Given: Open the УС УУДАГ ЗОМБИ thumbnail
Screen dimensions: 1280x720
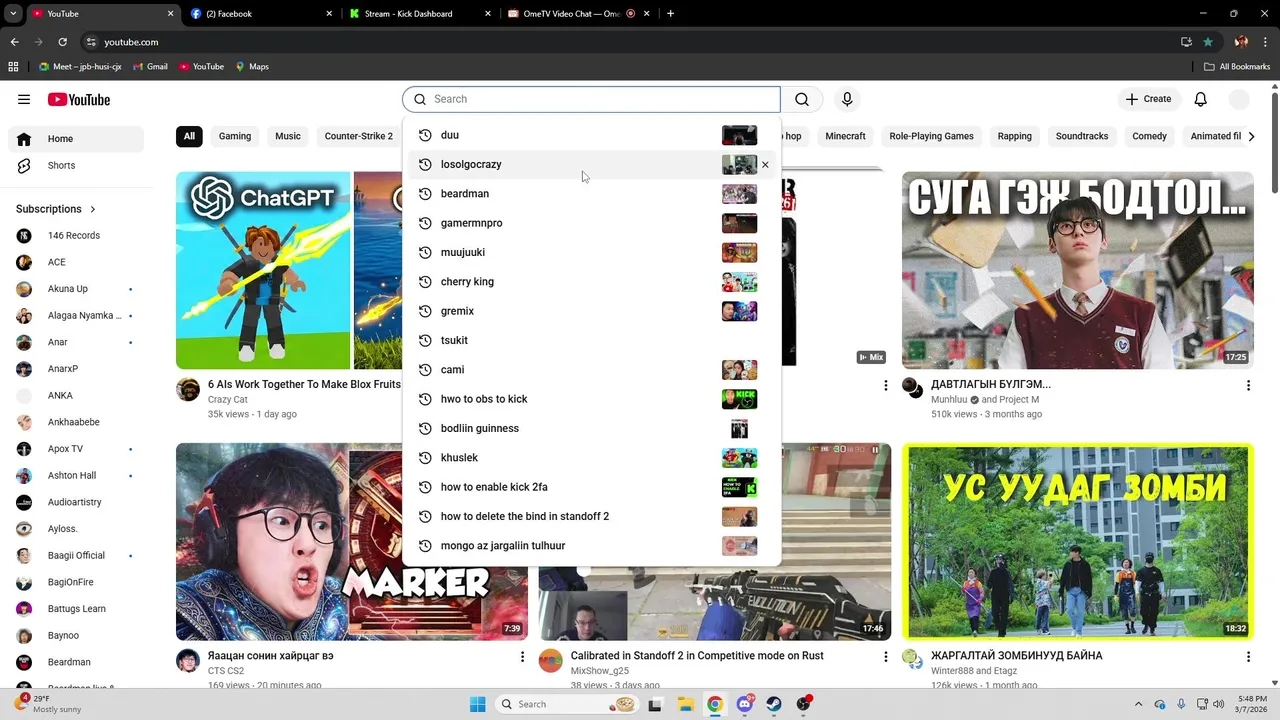Looking at the screenshot, I should pyautogui.click(x=1078, y=542).
